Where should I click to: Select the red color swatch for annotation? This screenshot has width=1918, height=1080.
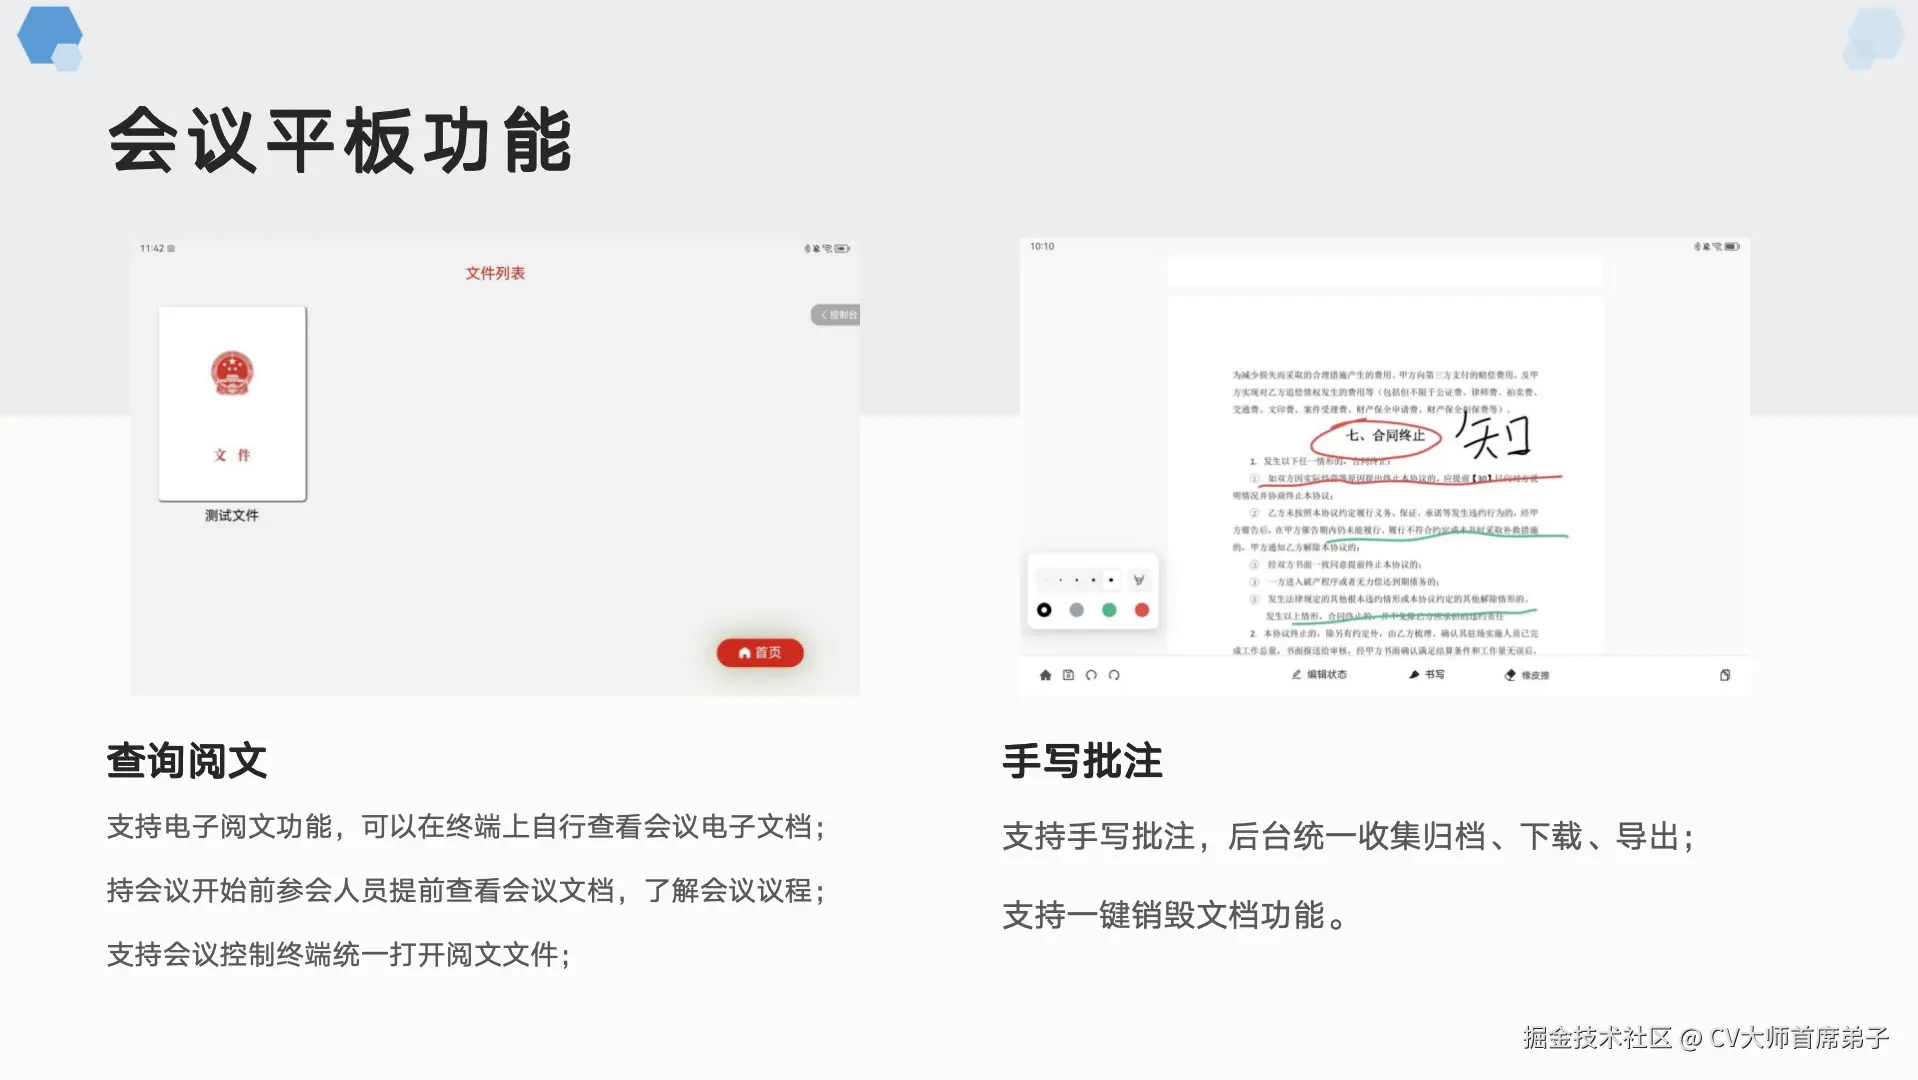1142,609
